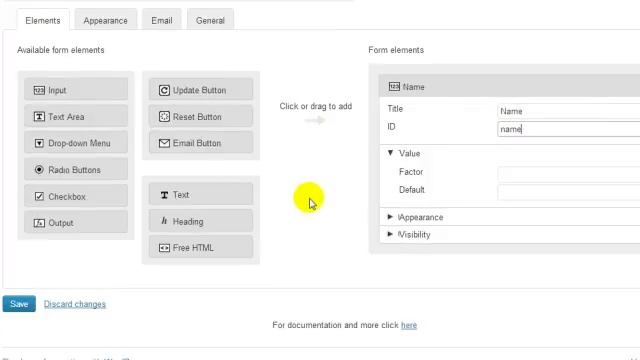Viewport: 640px width, 360px height.
Task: Add a Free HTML element by its label
Action: [193, 248]
